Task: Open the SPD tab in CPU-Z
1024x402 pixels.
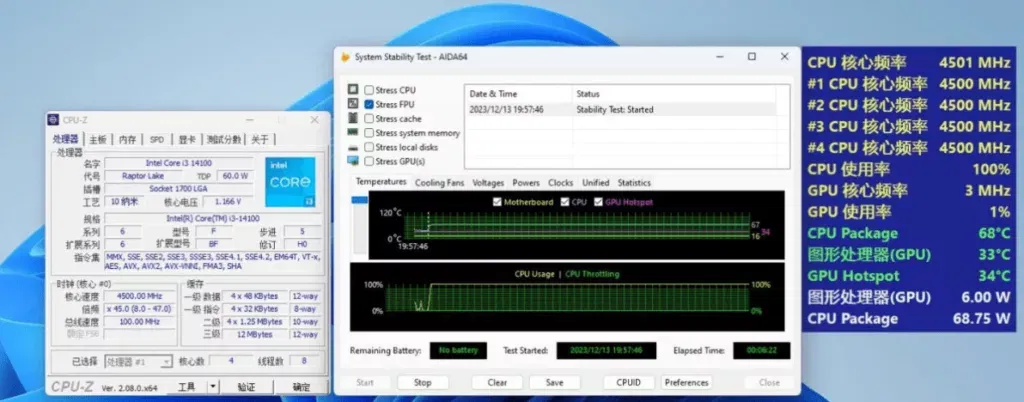Action: [157, 140]
